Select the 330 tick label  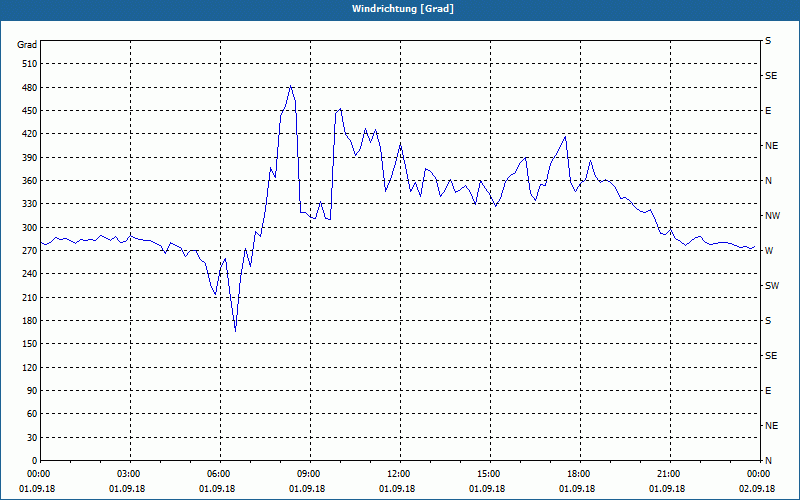(30, 204)
